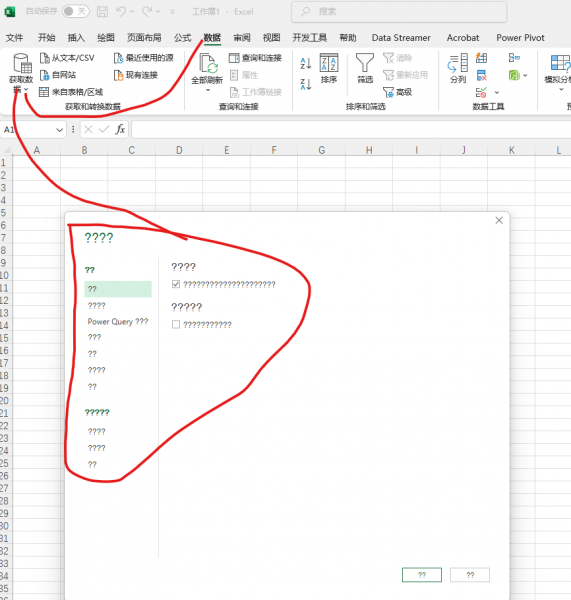Open the 绘图 Draw tab

pos(106,38)
